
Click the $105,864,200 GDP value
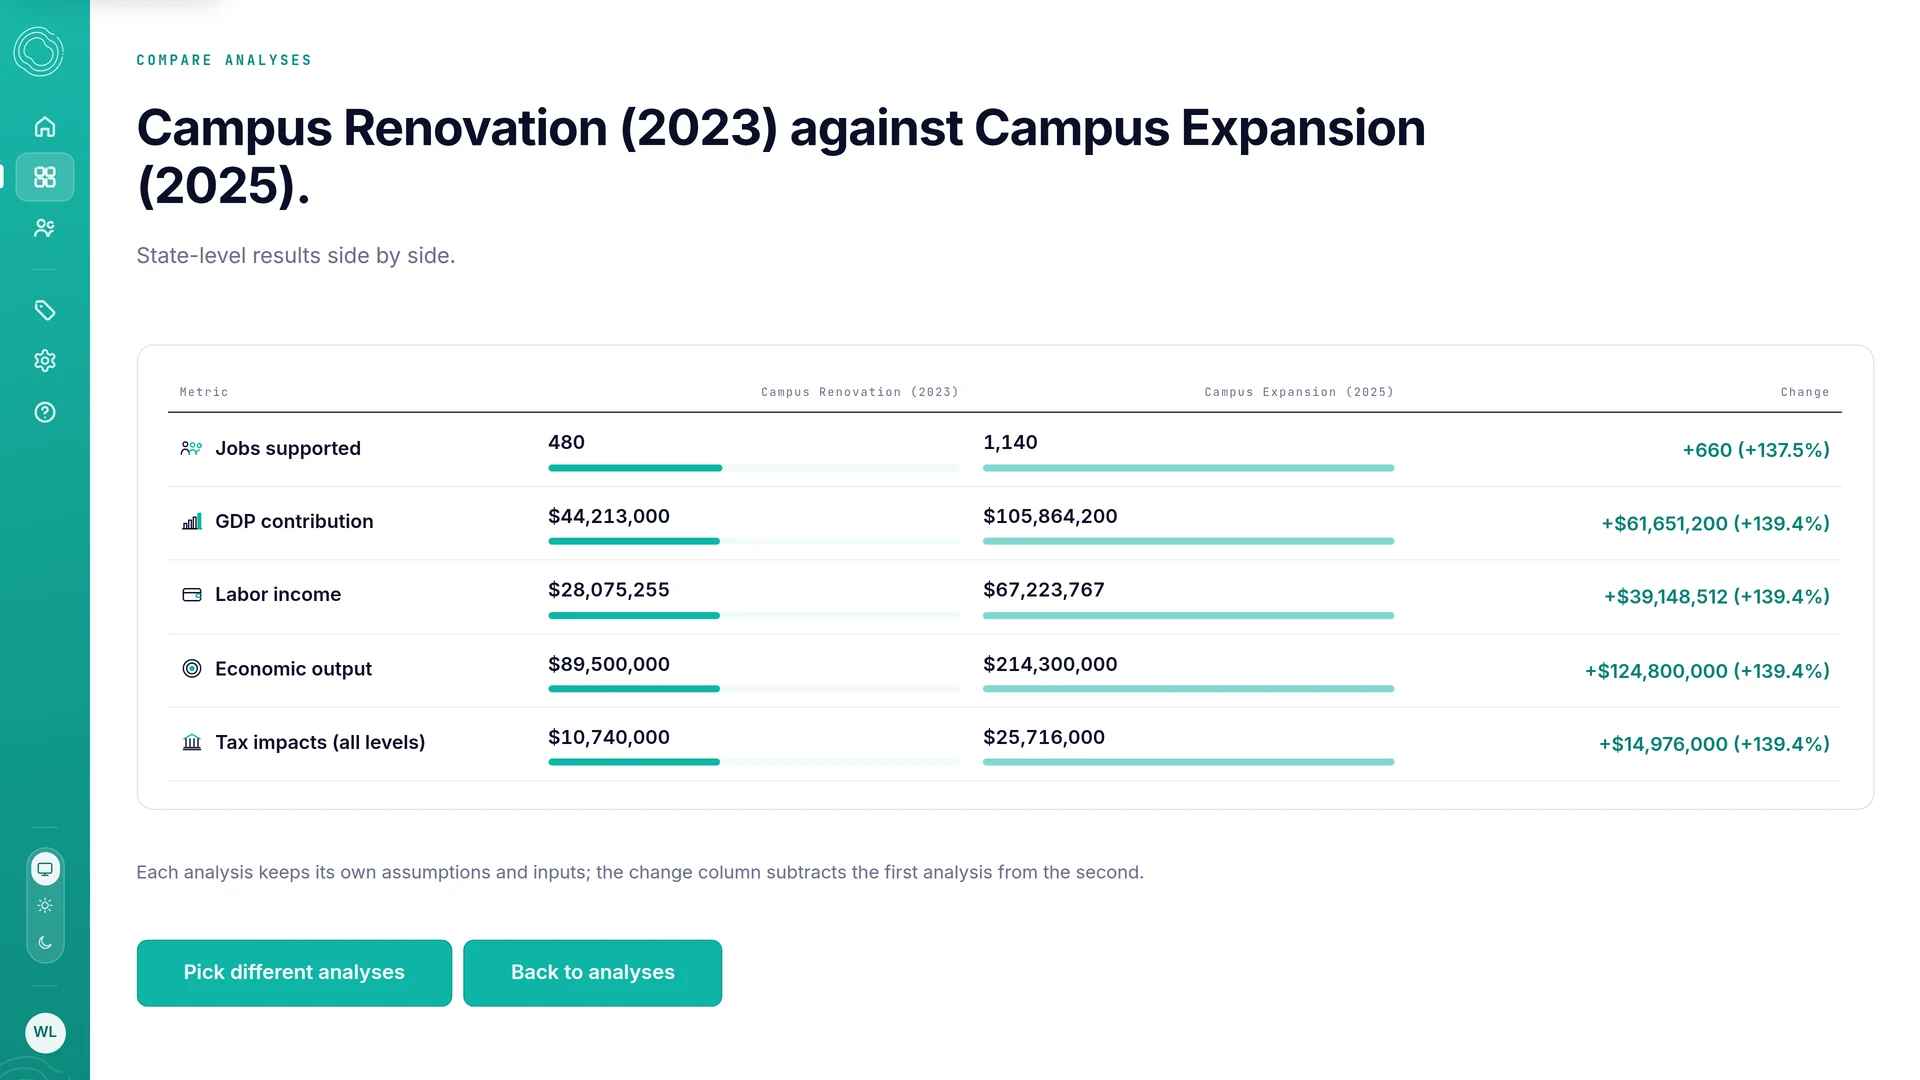point(1050,516)
